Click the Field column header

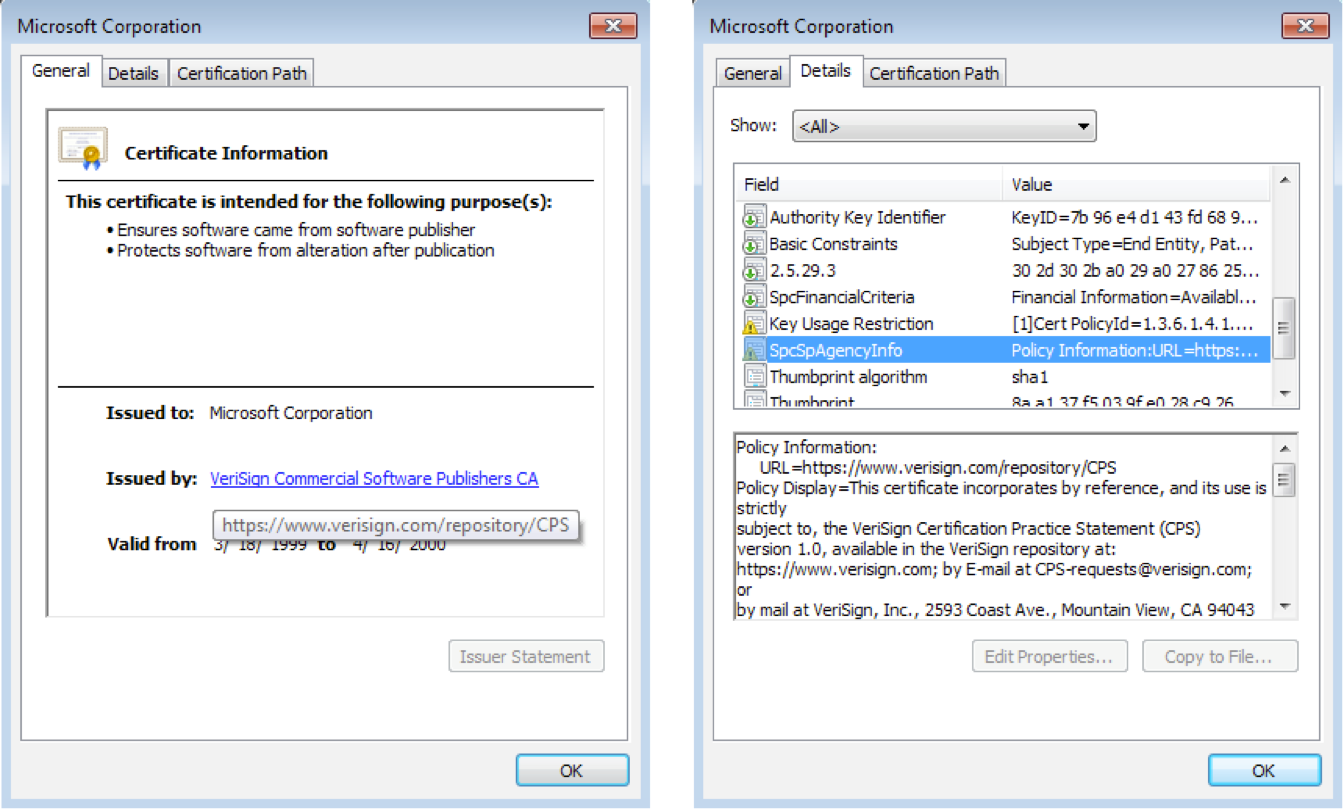click(870, 184)
